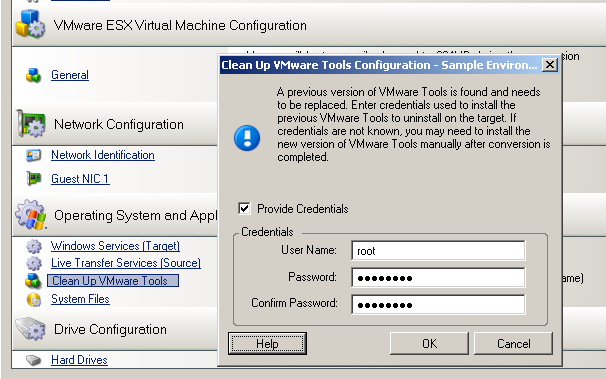Click the Operating System gear icon
Image resolution: width=606 pixels, height=379 pixels.
click(31, 214)
